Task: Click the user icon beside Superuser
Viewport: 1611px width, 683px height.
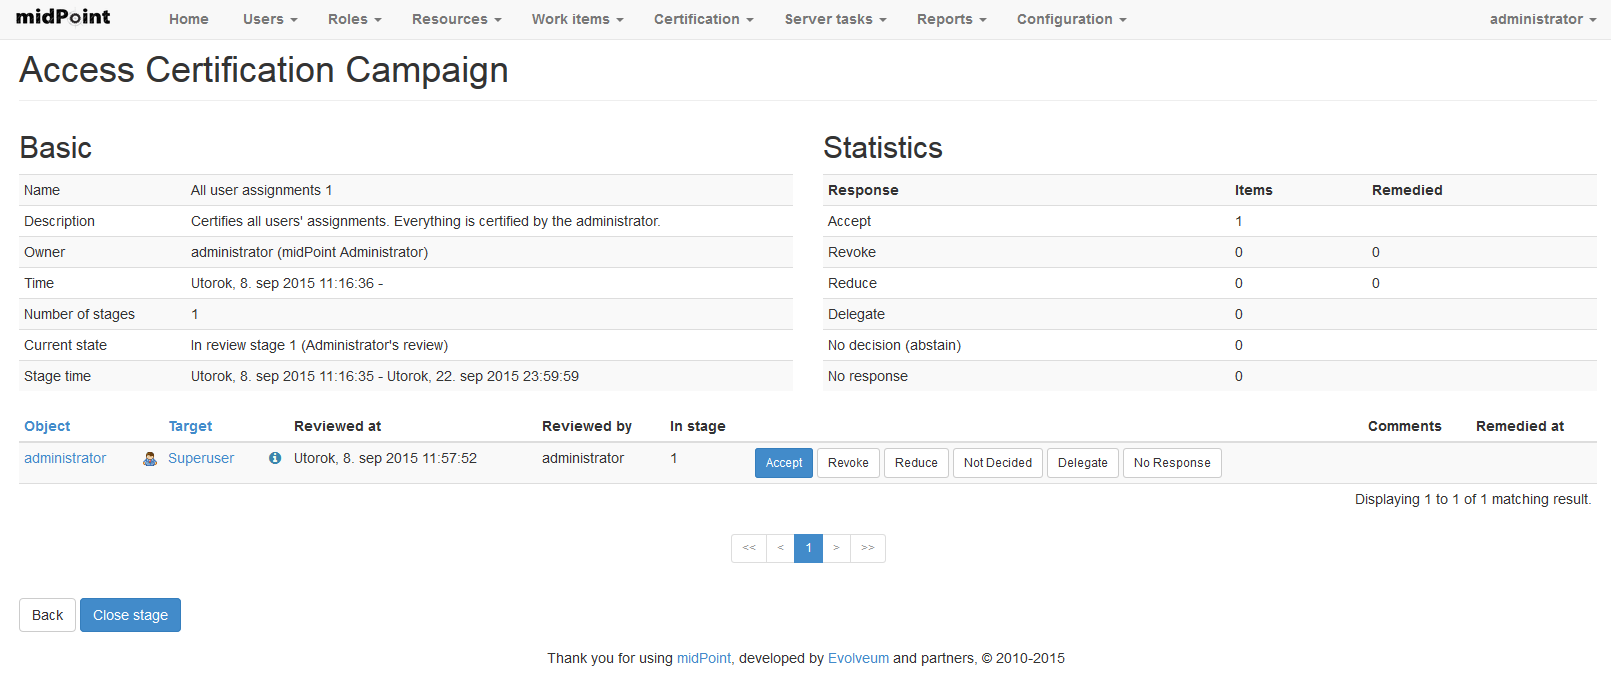Action: pos(150,459)
